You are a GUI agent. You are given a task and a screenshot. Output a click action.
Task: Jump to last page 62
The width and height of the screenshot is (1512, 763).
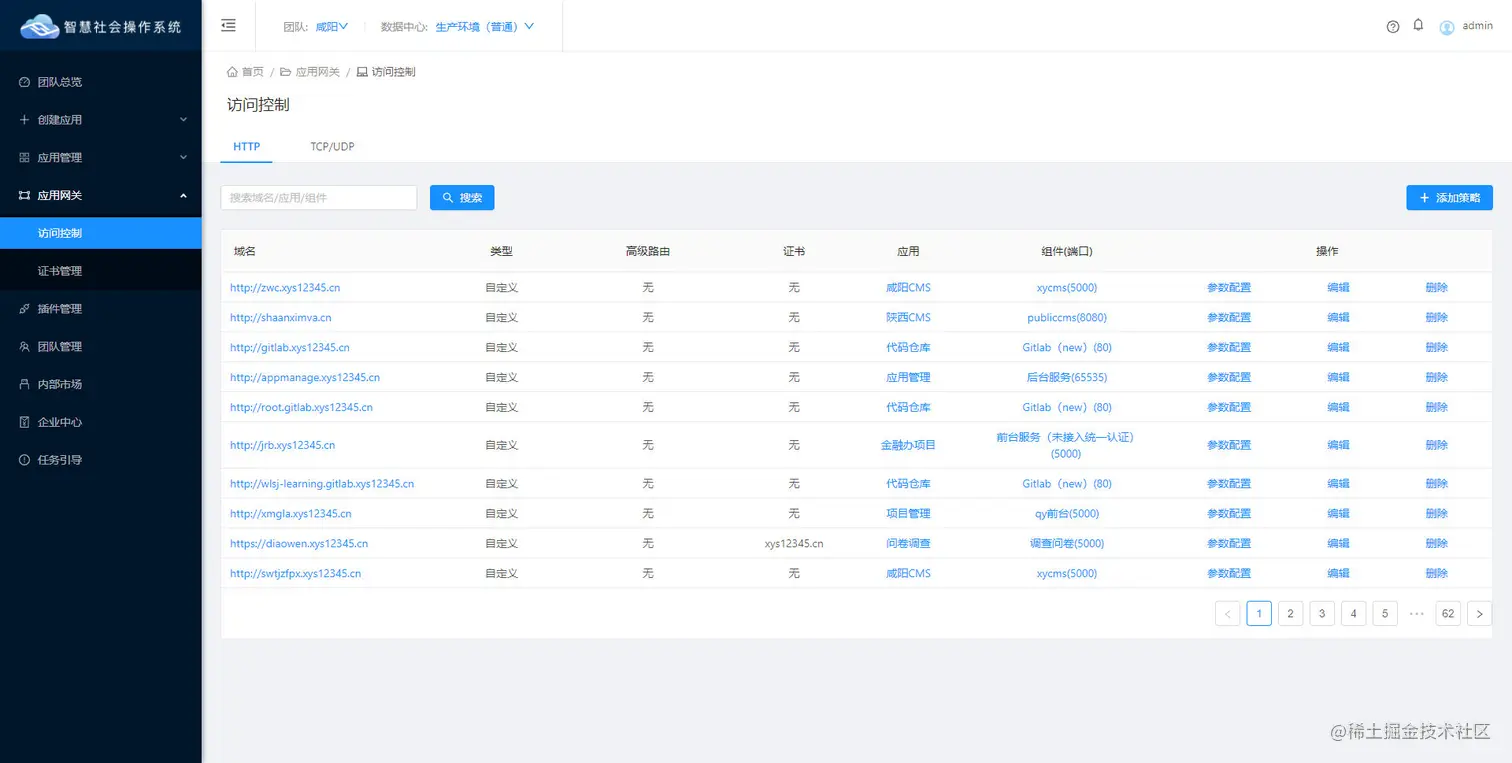pos(1448,613)
